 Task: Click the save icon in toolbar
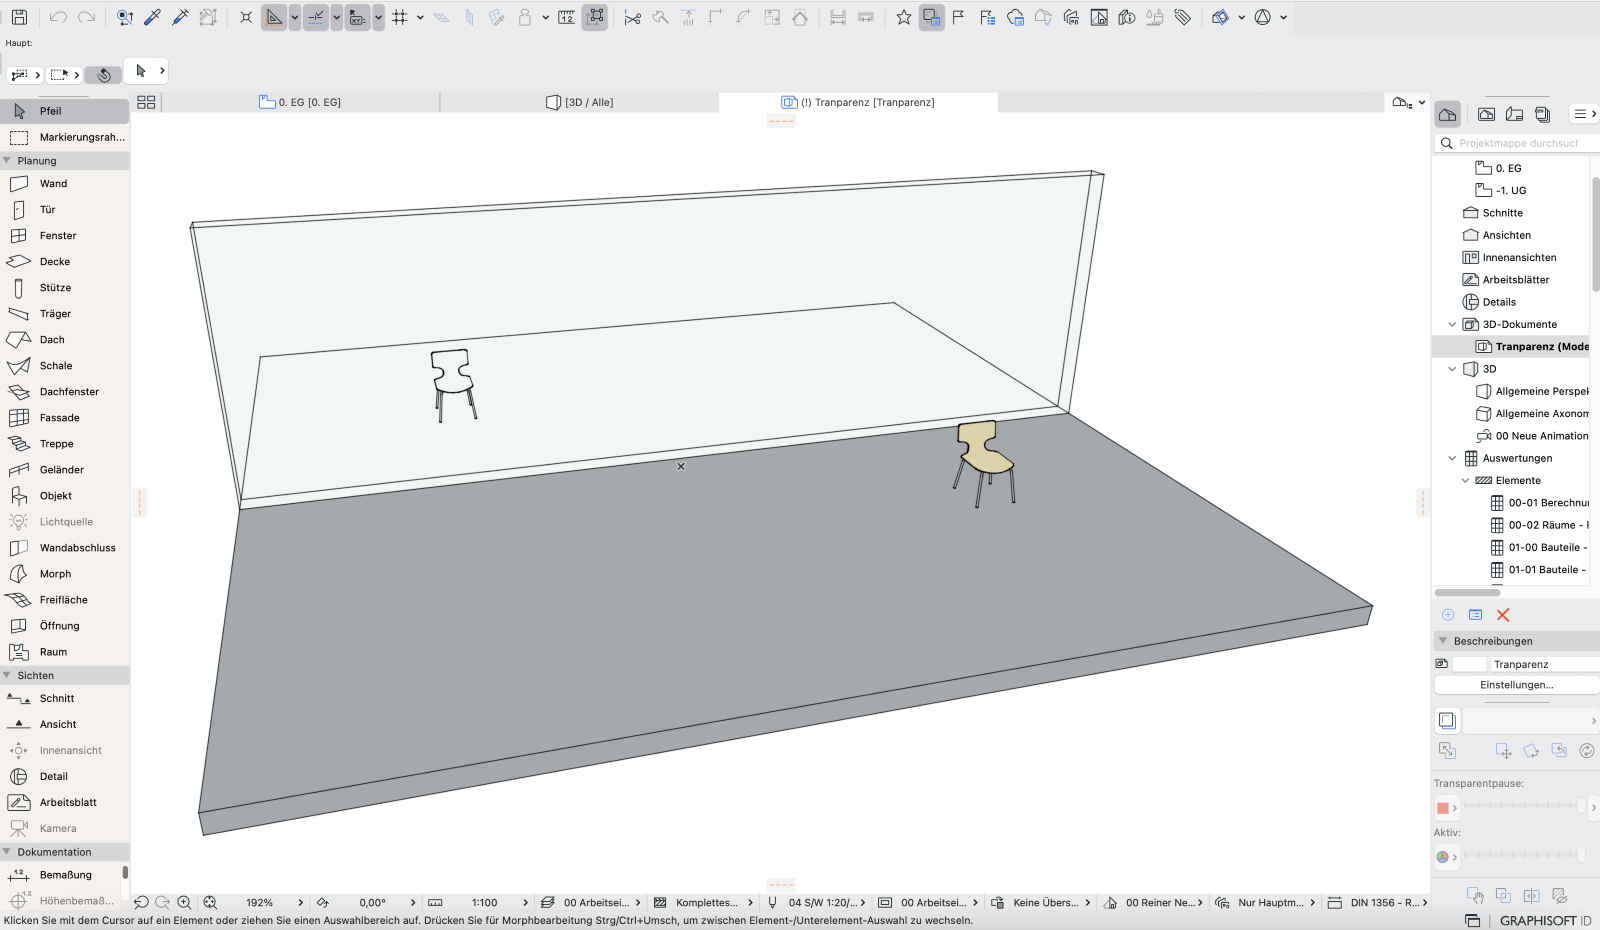[x=19, y=17]
